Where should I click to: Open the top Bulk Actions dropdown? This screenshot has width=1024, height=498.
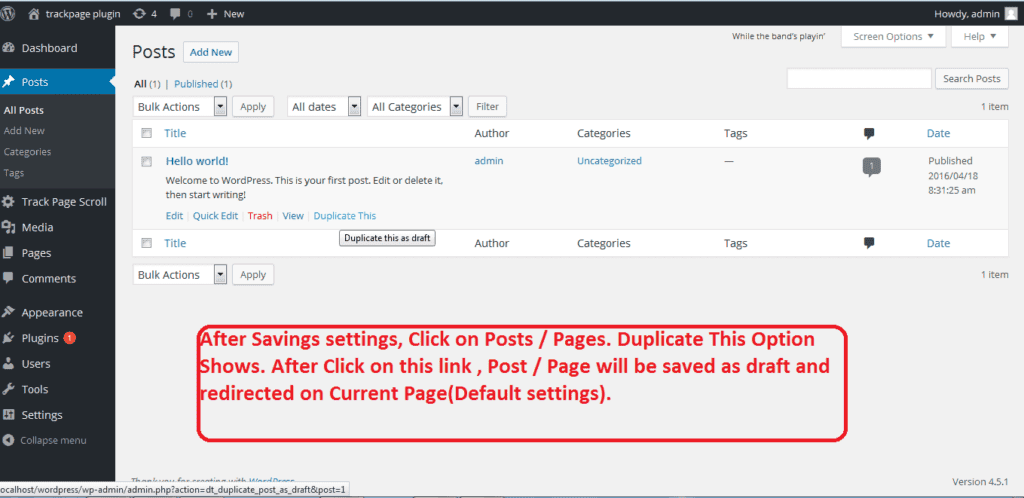[x=180, y=107]
